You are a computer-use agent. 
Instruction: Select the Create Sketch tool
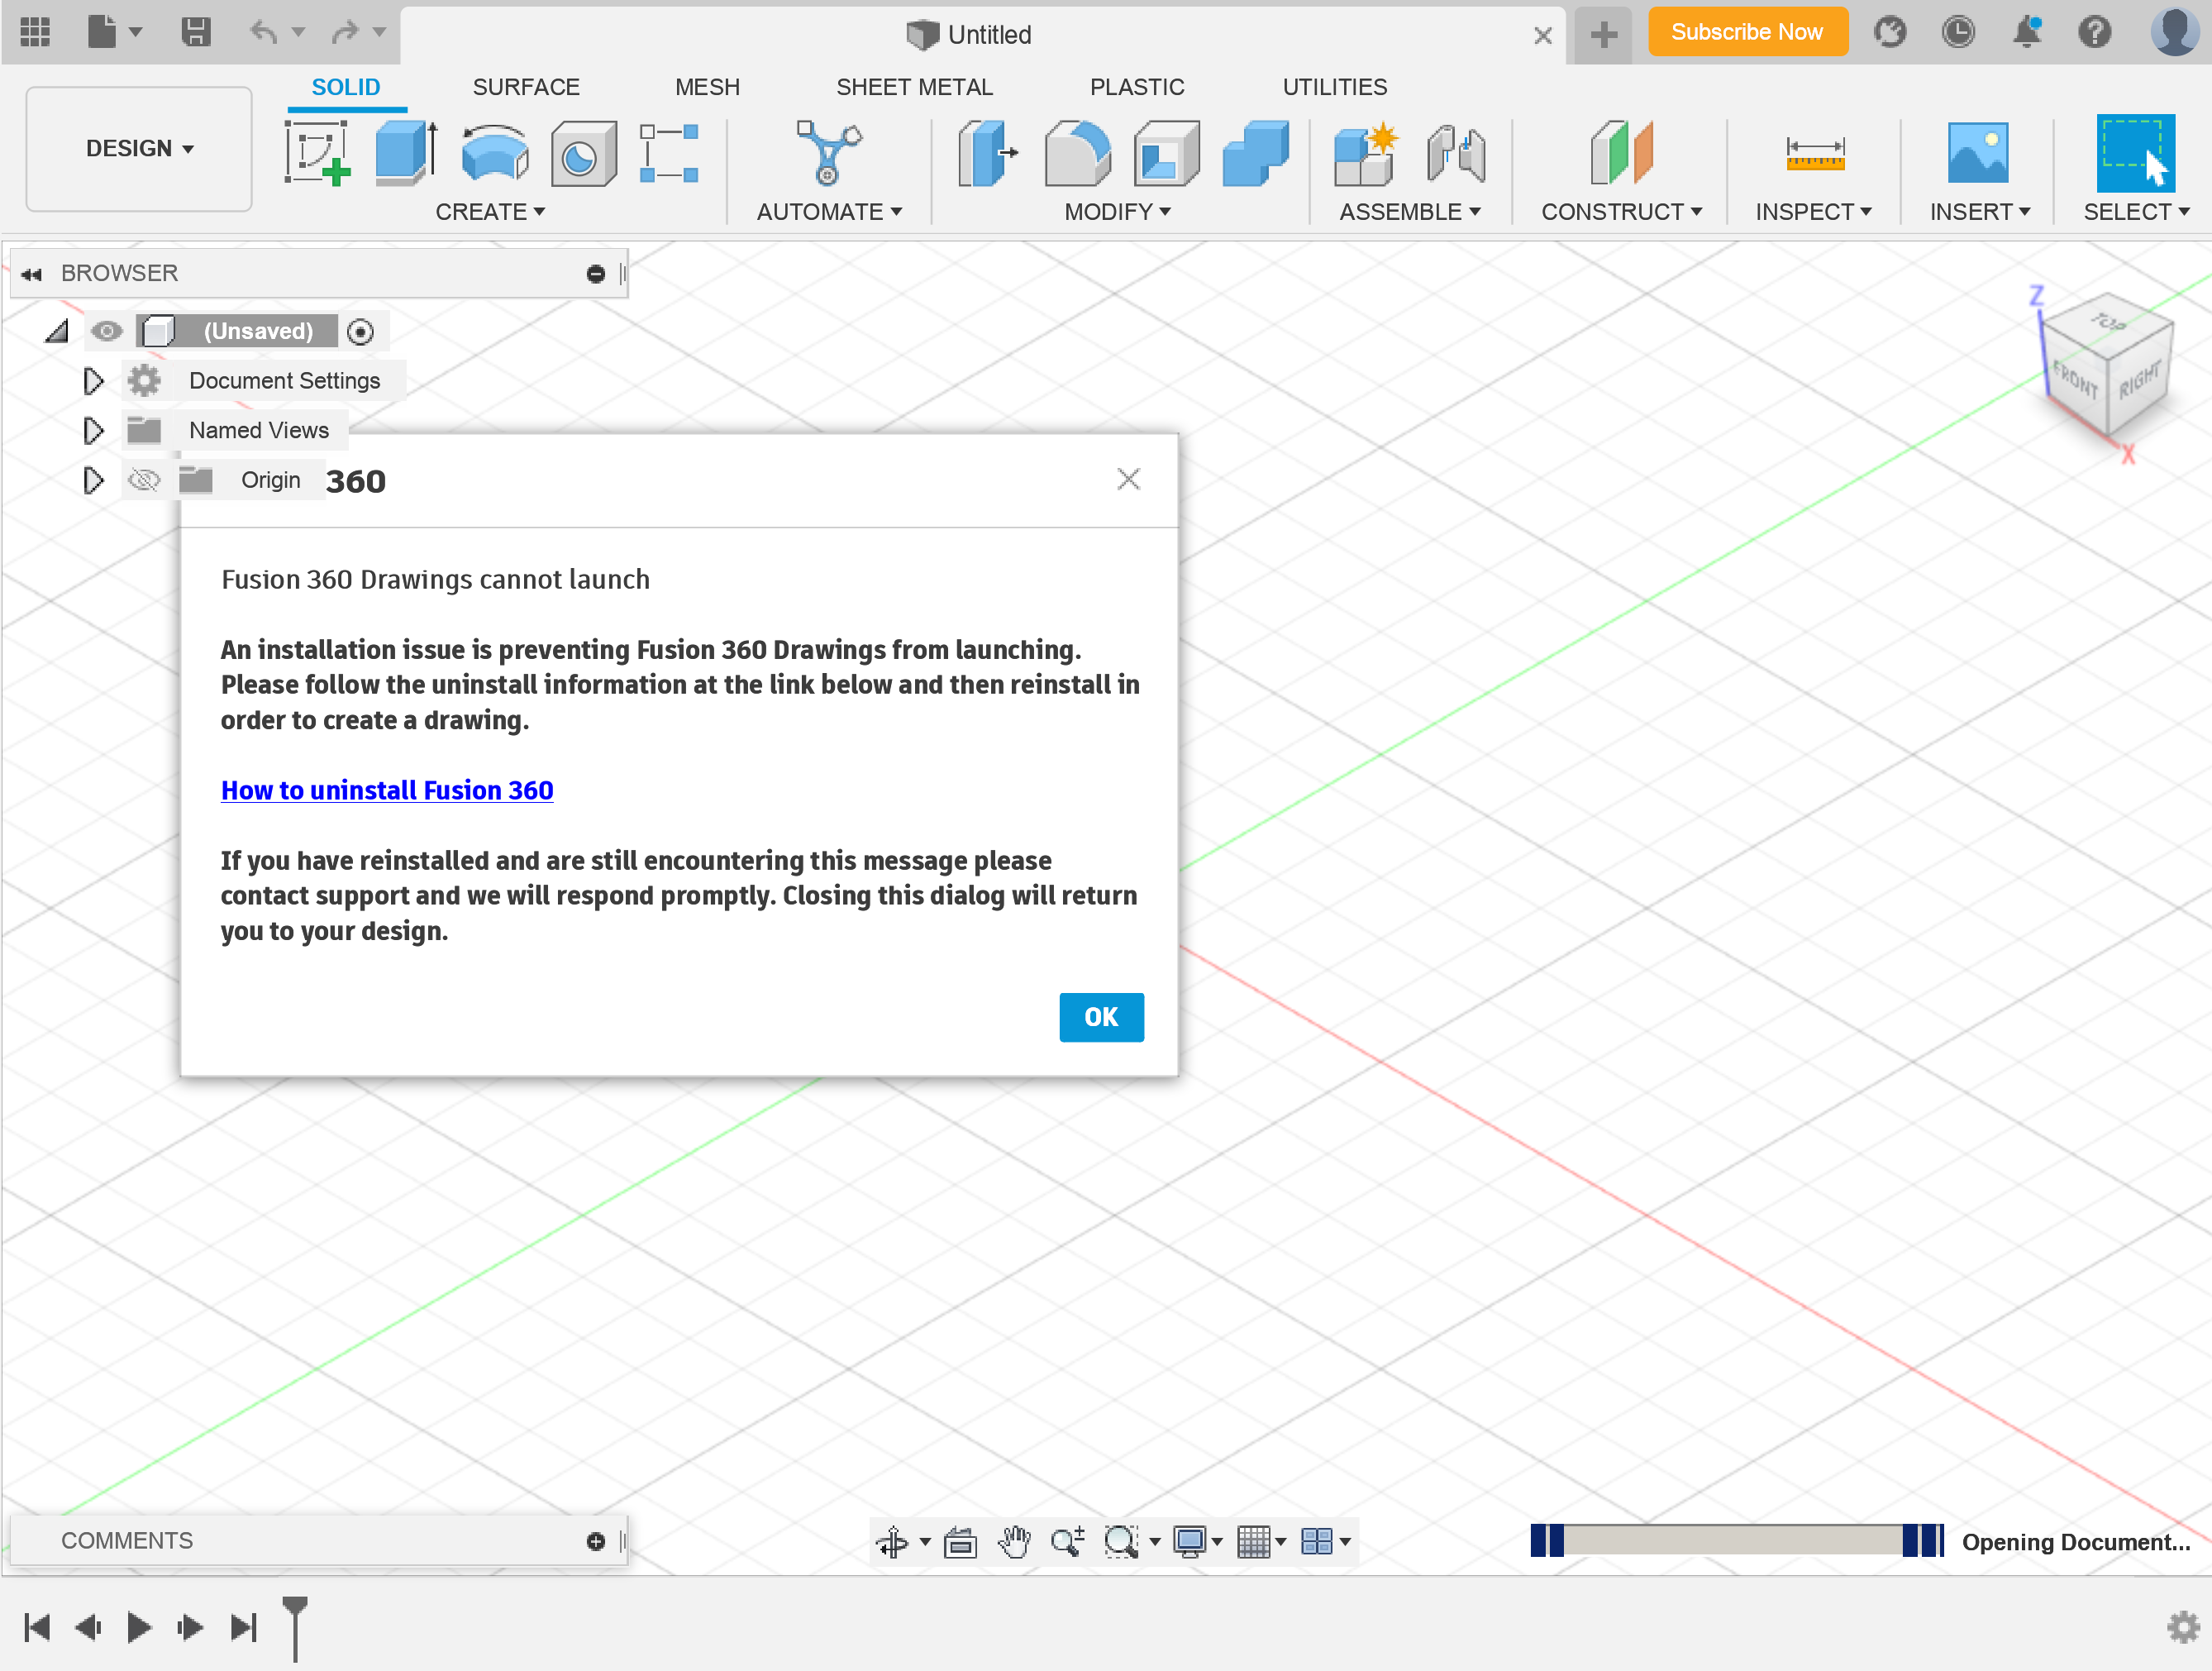coord(318,153)
